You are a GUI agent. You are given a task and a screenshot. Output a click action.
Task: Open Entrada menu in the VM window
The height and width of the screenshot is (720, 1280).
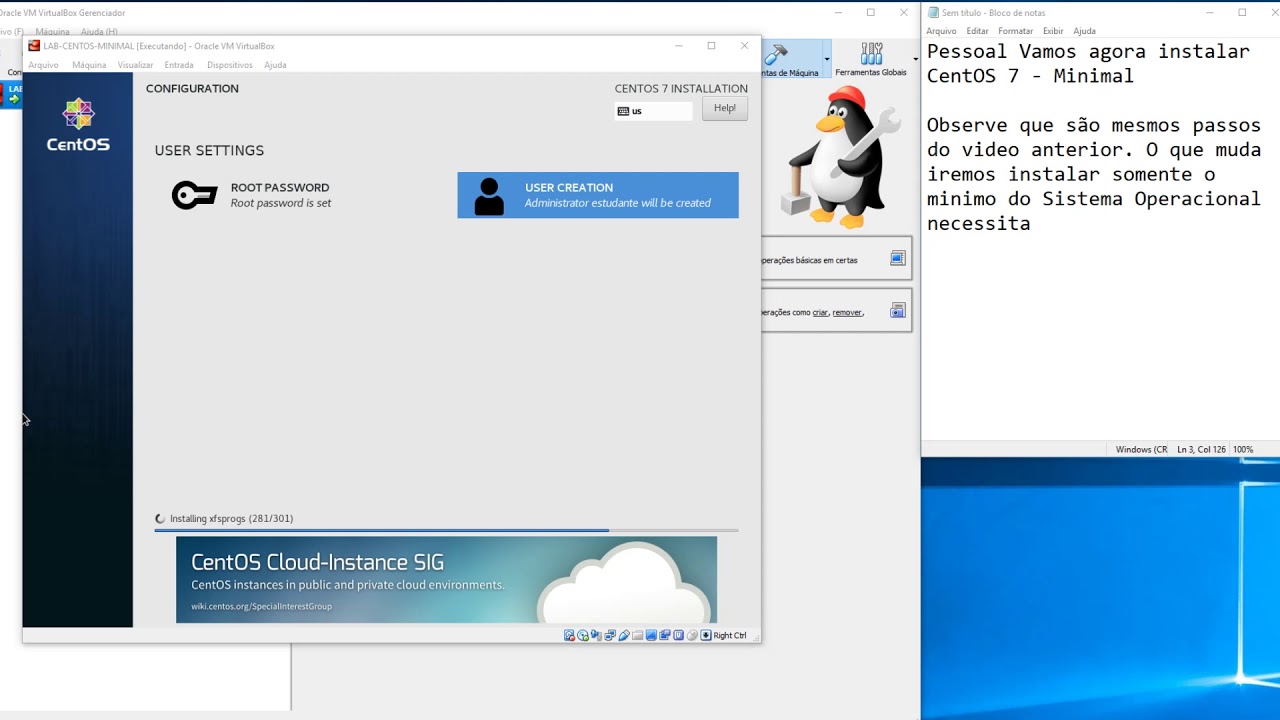coord(179,65)
